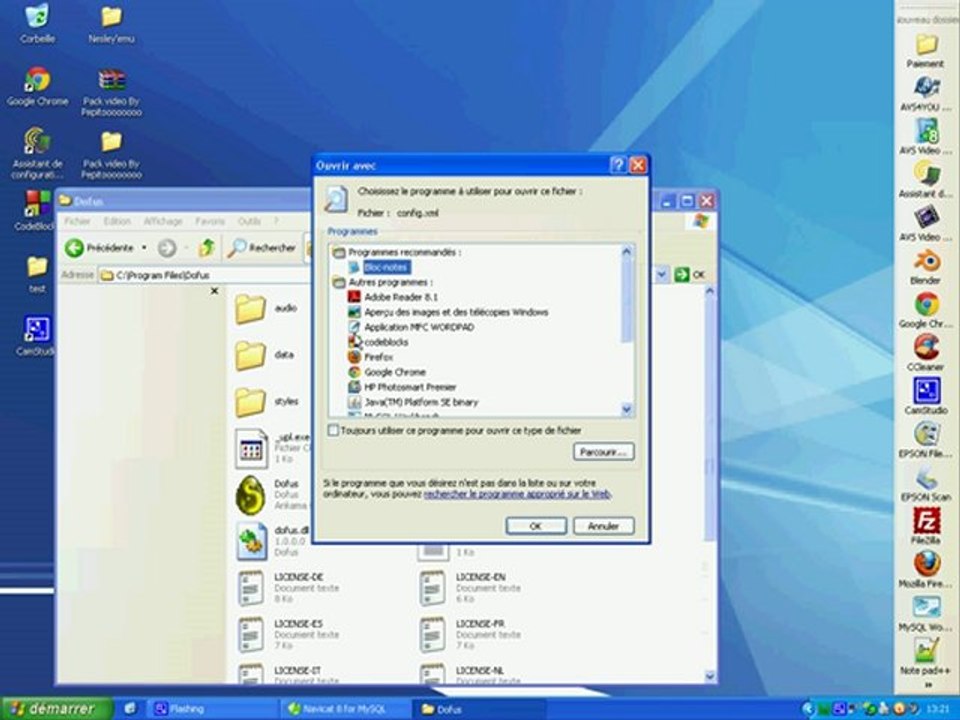Open the Affichage menu in Dofus window
Screen dimensions: 960x720
pos(163,221)
